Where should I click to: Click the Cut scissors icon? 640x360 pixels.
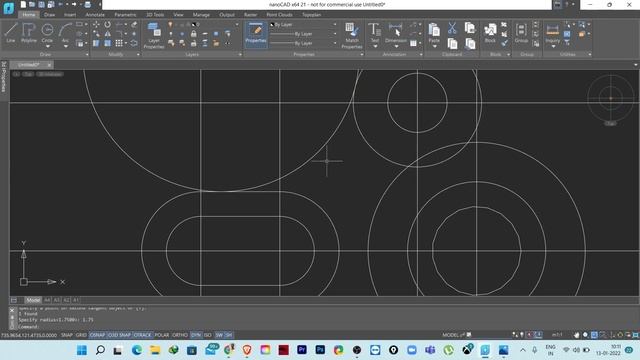[452, 28]
